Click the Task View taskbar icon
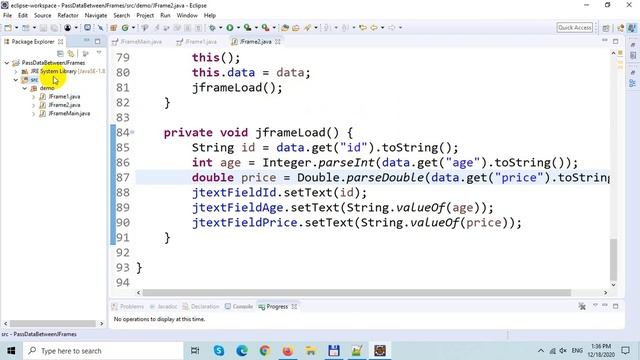The image size is (640, 360). pos(195,351)
